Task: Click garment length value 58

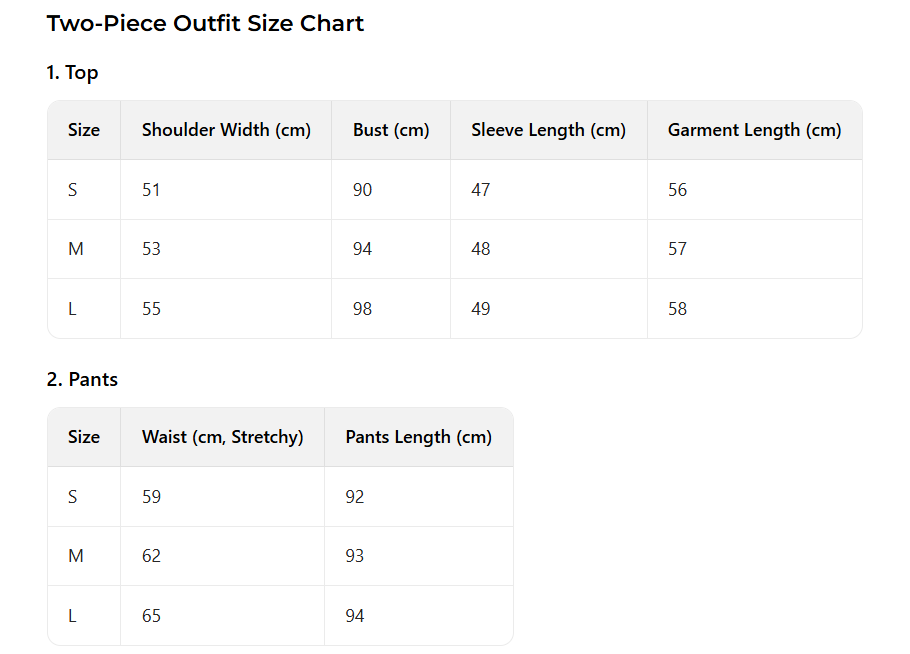Action: 678,309
